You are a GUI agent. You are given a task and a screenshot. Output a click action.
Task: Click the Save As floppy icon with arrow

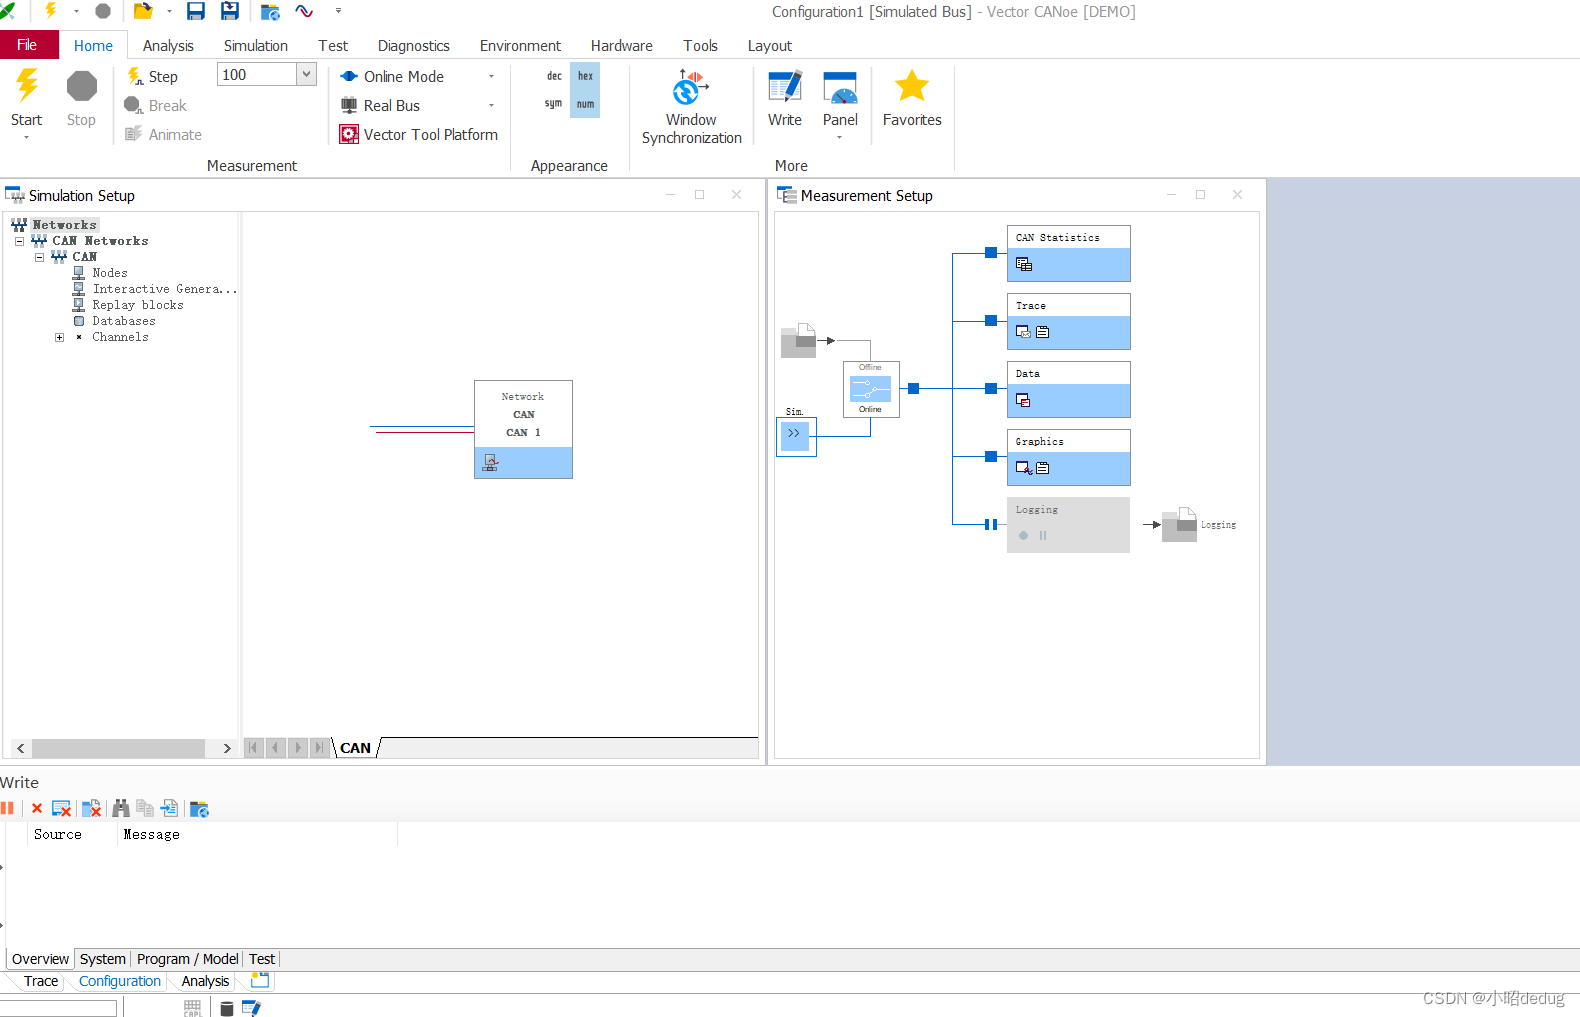pyautogui.click(x=230, y=11)
